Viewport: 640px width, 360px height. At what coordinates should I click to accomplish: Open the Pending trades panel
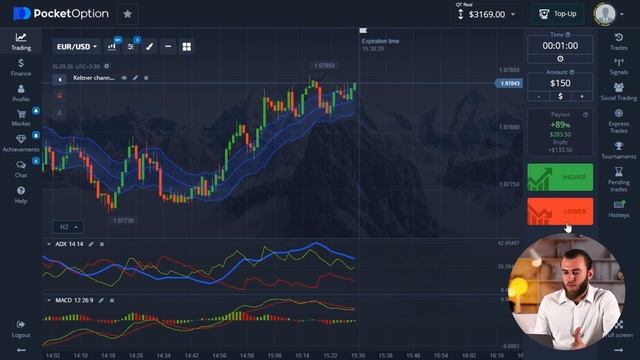pyautogui.click(x=619, y=179)
